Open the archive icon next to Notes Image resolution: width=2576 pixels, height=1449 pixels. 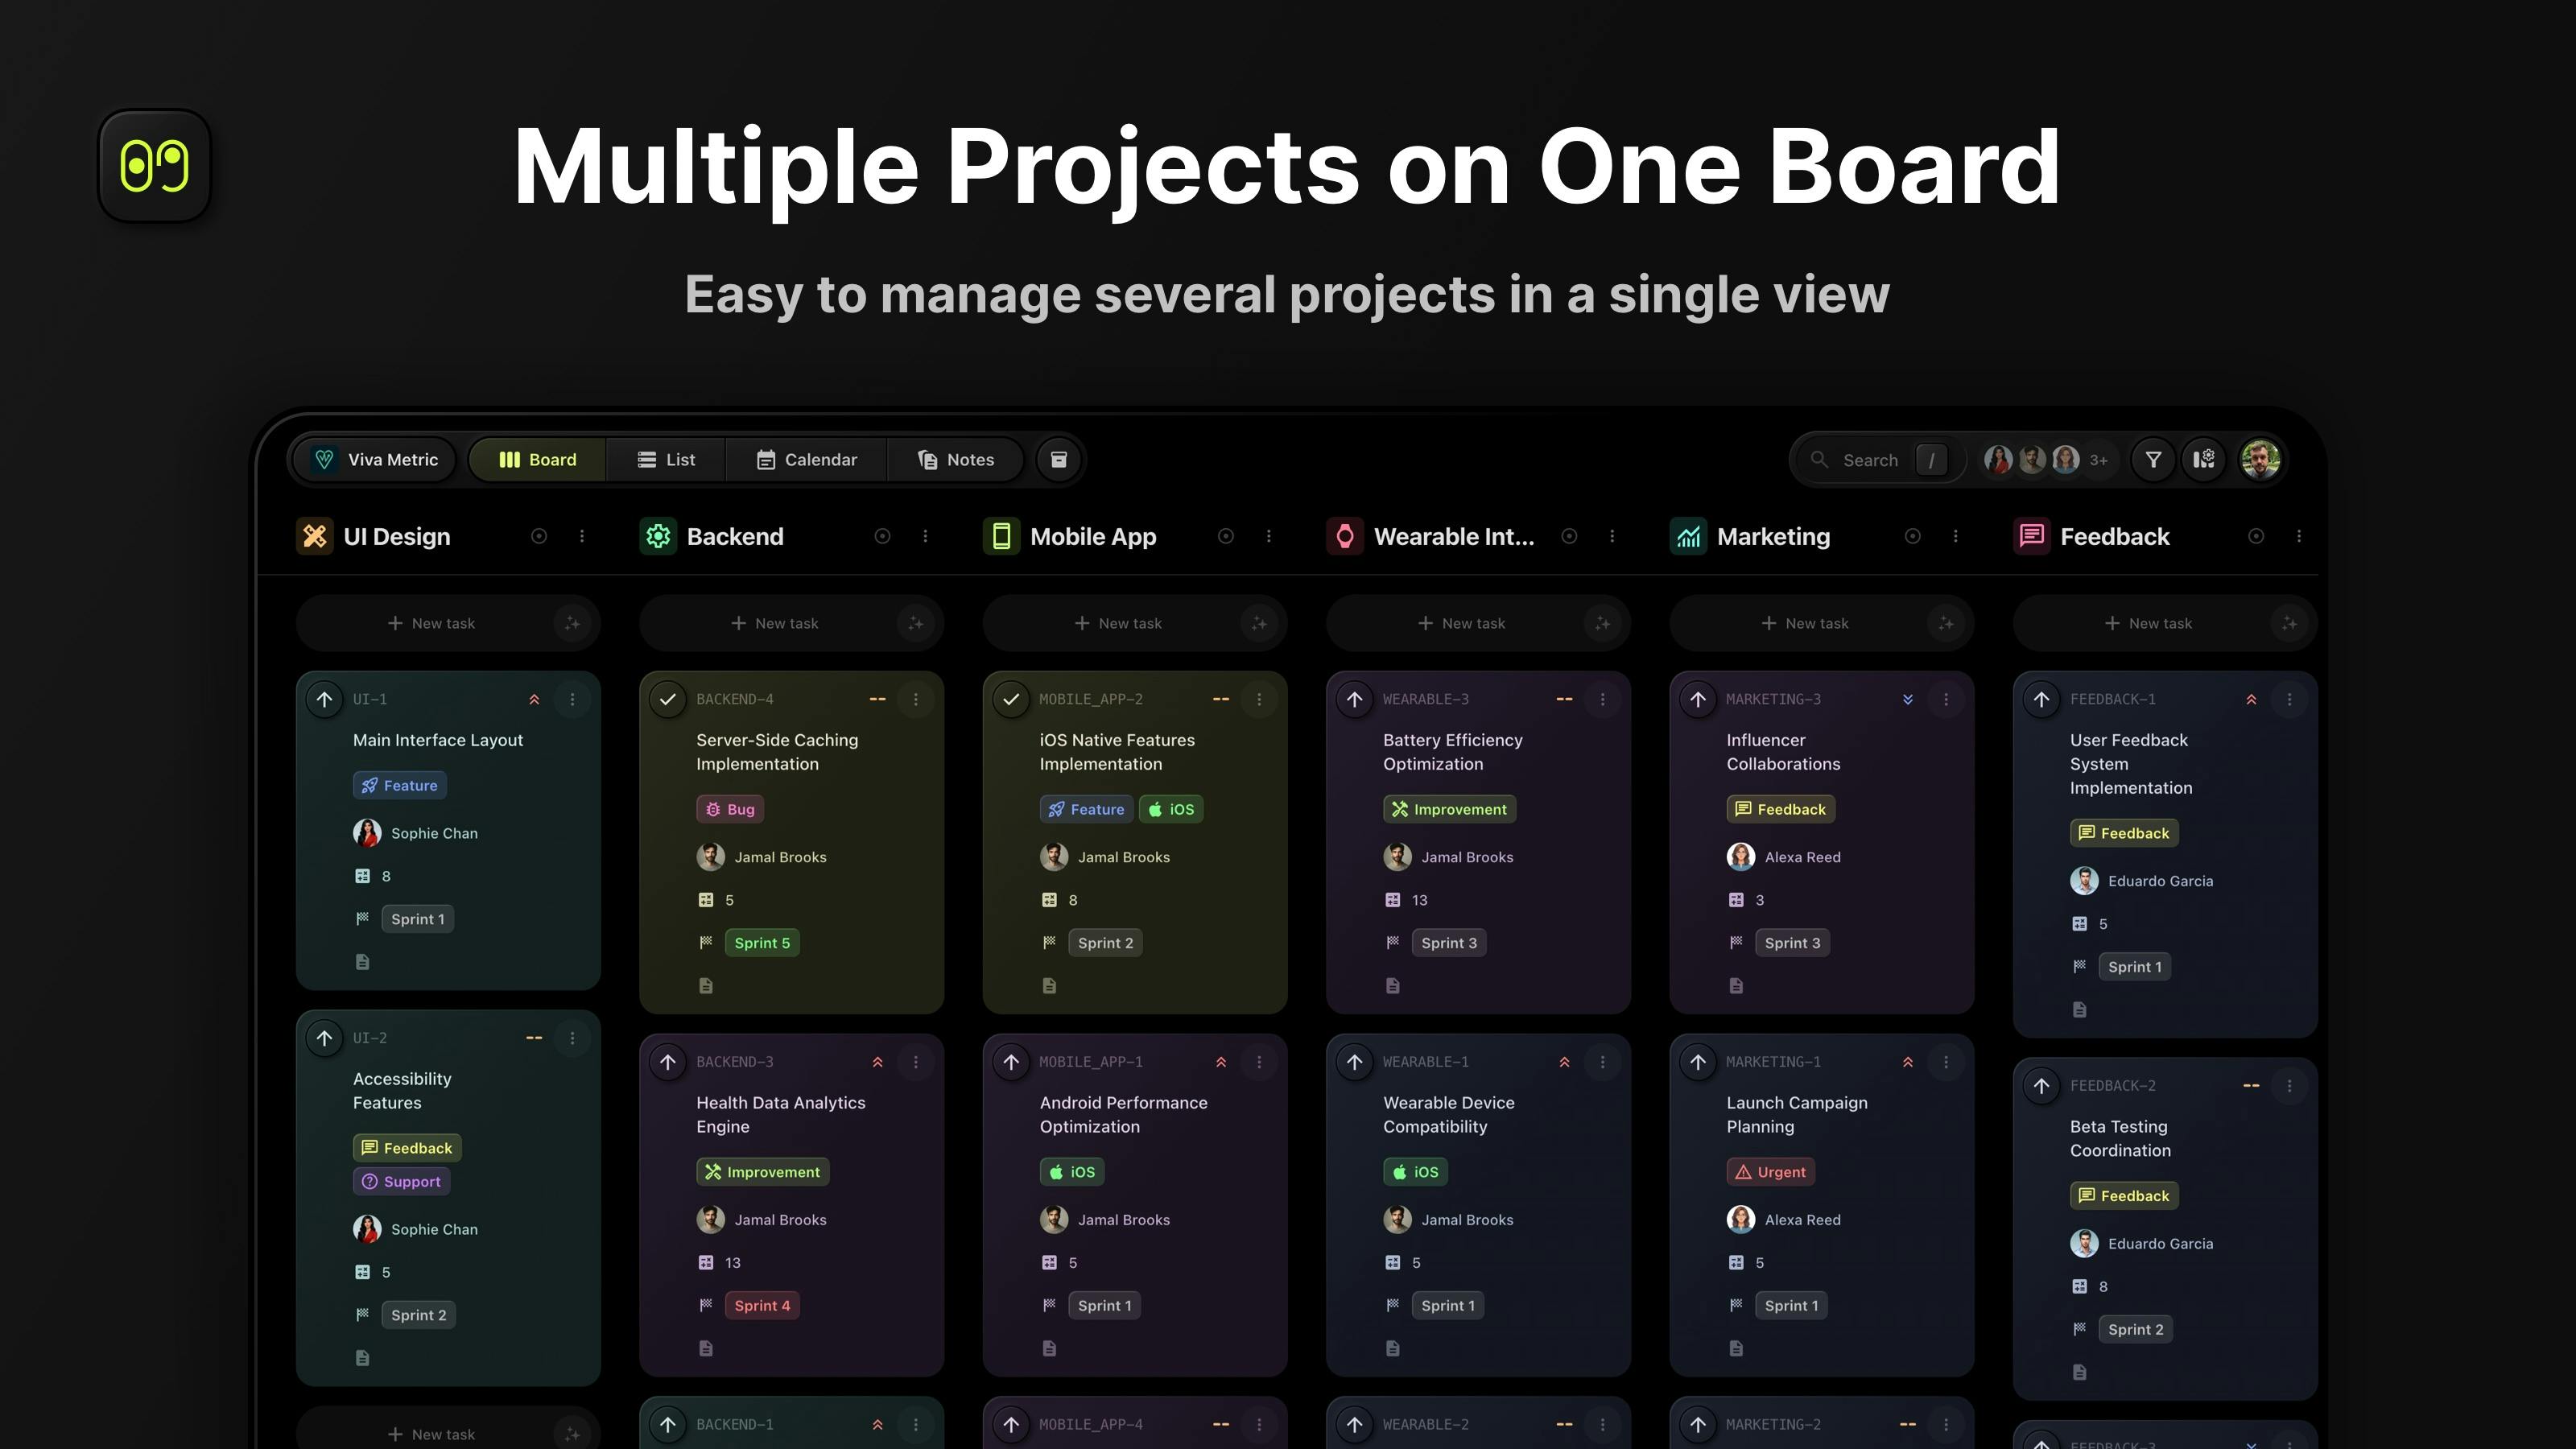1058,460
